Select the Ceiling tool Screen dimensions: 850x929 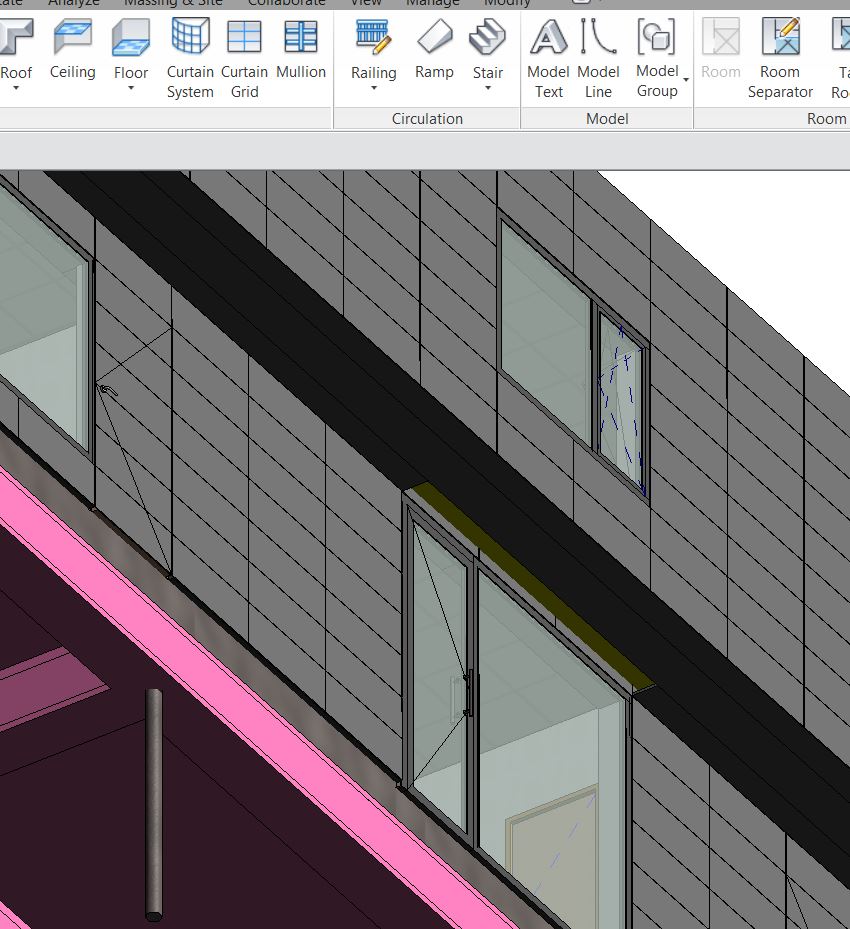[x=72, y=50]
